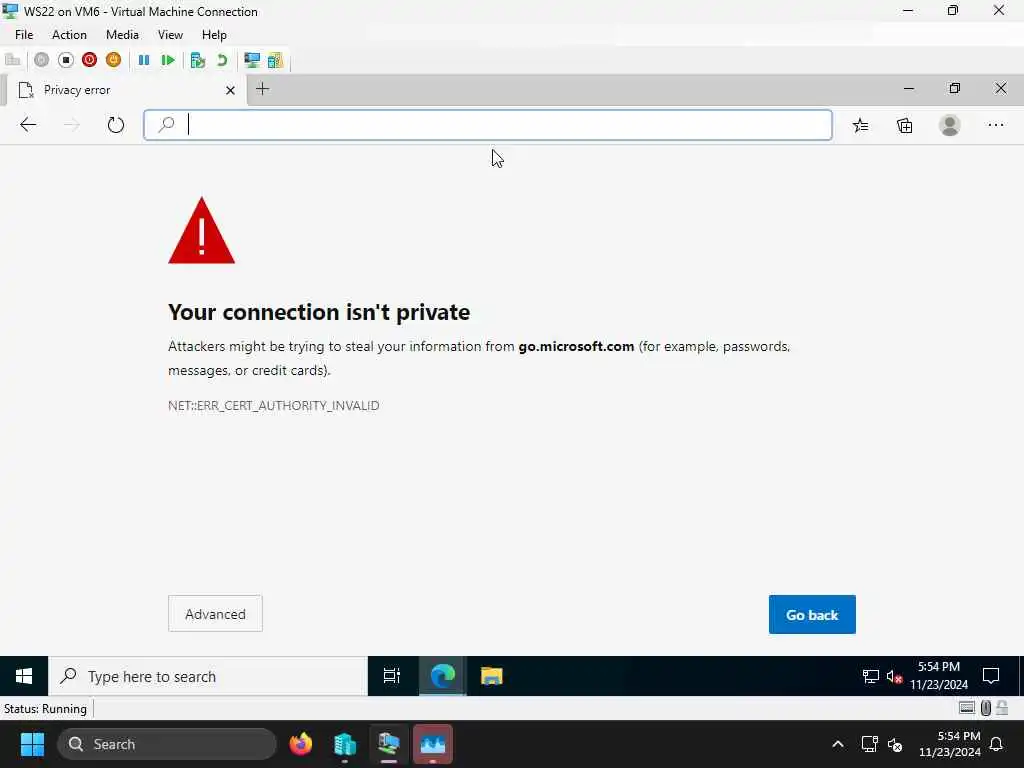Open Edge Settings and more menu
This screenshot has width=1024, height=768.
tap(995, 125)
